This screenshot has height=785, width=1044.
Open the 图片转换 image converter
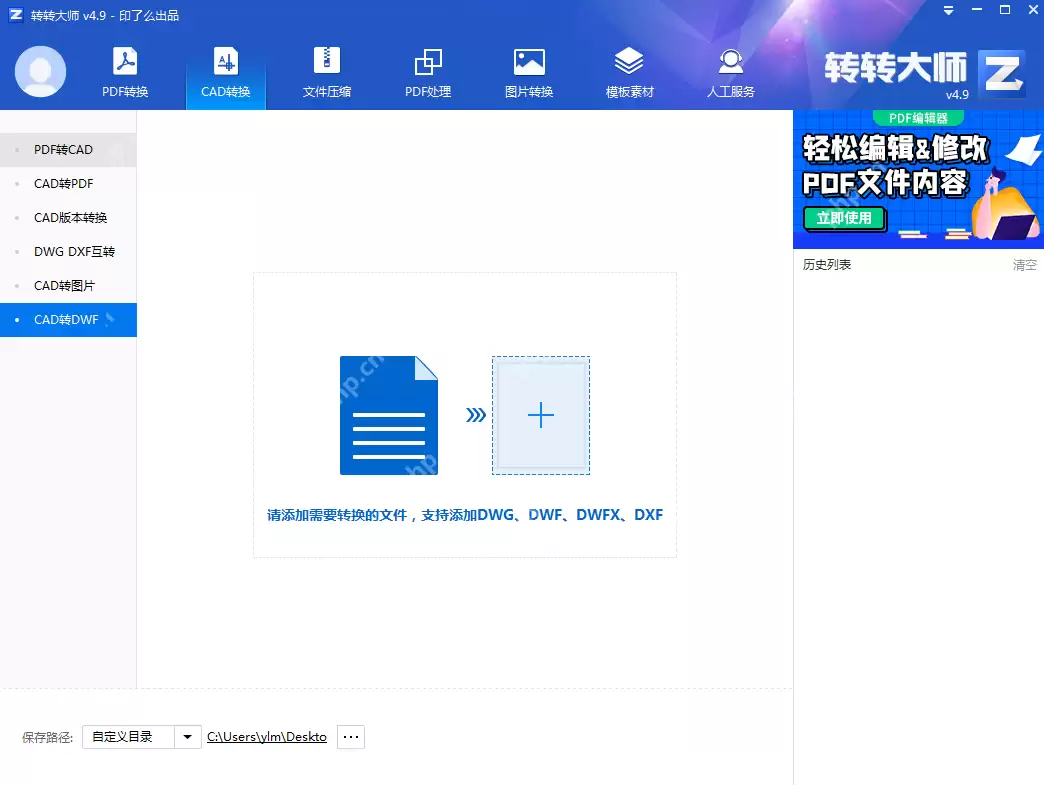click(528, 70)
